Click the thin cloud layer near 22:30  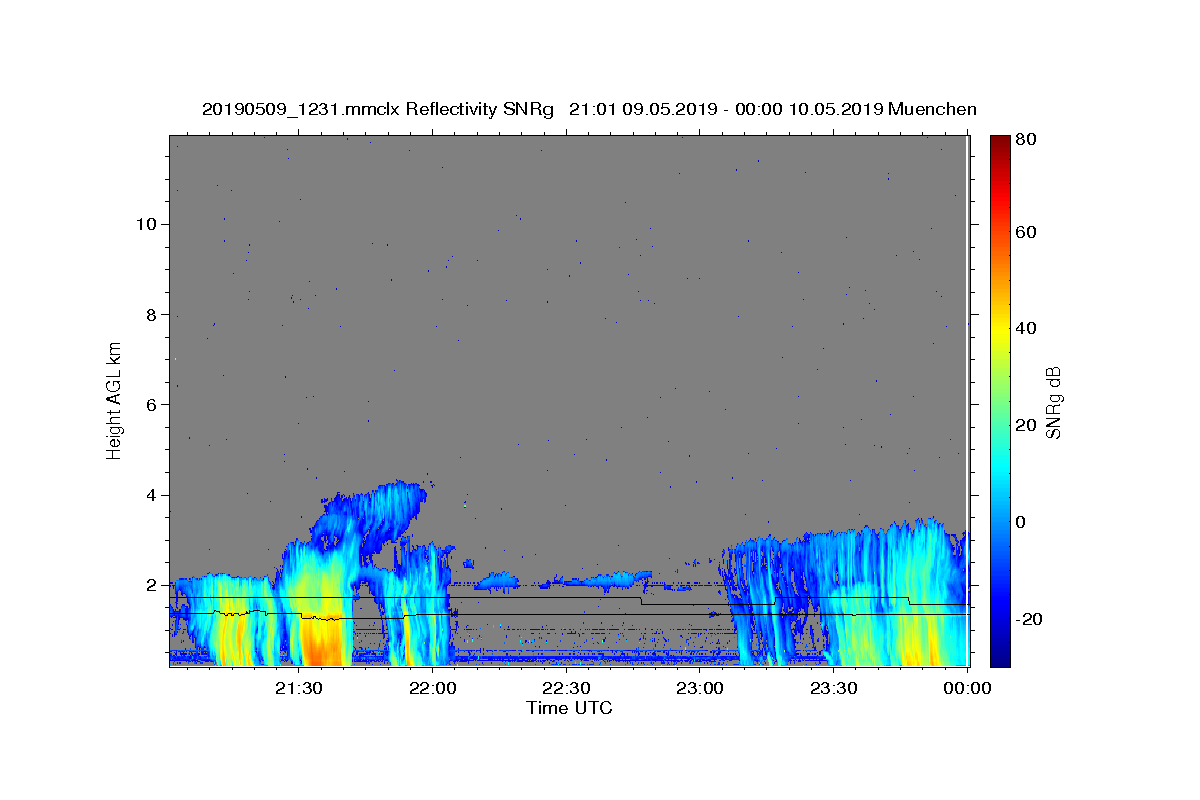(600, 578)
